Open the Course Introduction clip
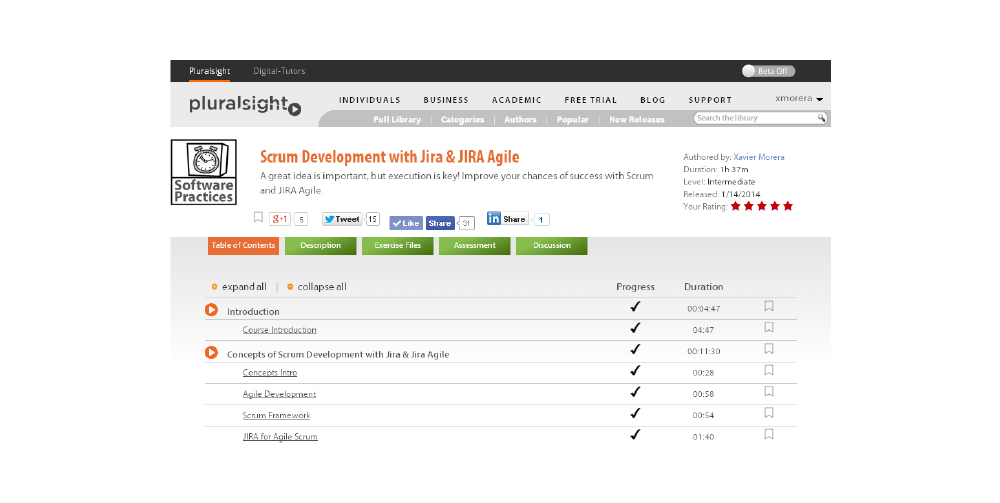The image size is (1000, 503). click(279, 330)
